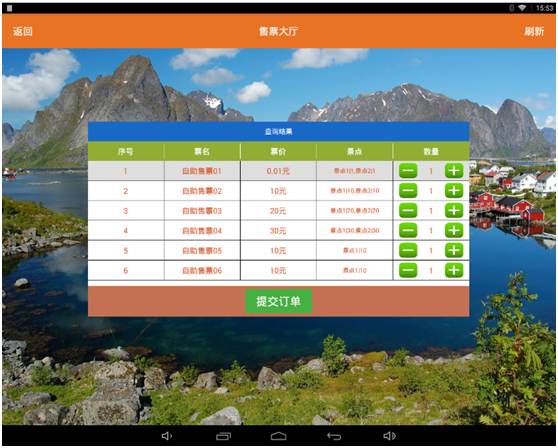Tap plus button for 自助售票02 row
Screen dimensions: 558x448
tap(454, 191)
